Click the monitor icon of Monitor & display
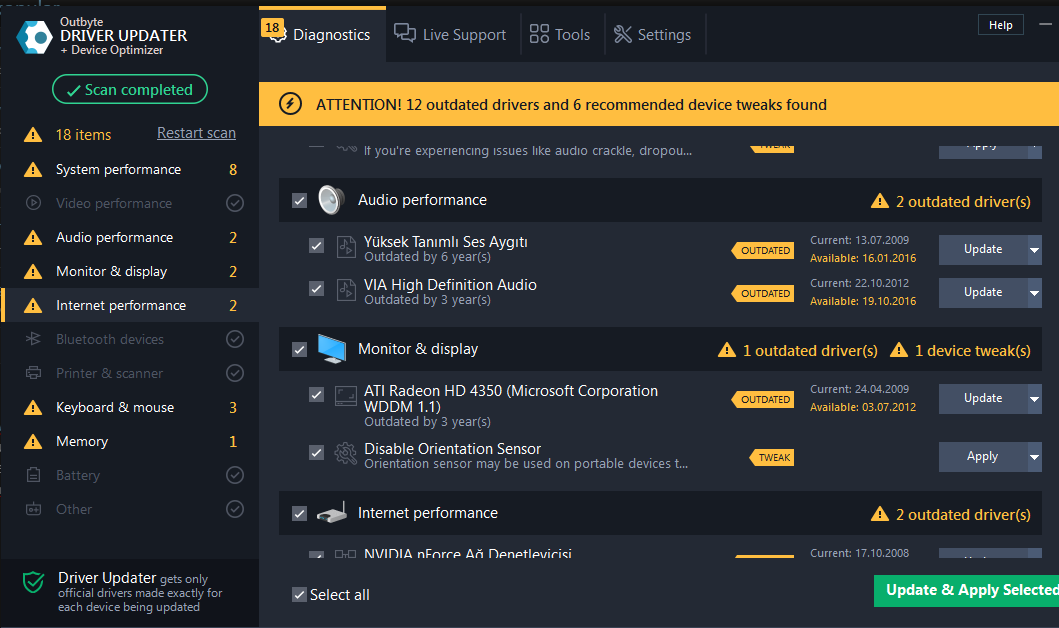 pyautogui.click(x=332, y=349)
